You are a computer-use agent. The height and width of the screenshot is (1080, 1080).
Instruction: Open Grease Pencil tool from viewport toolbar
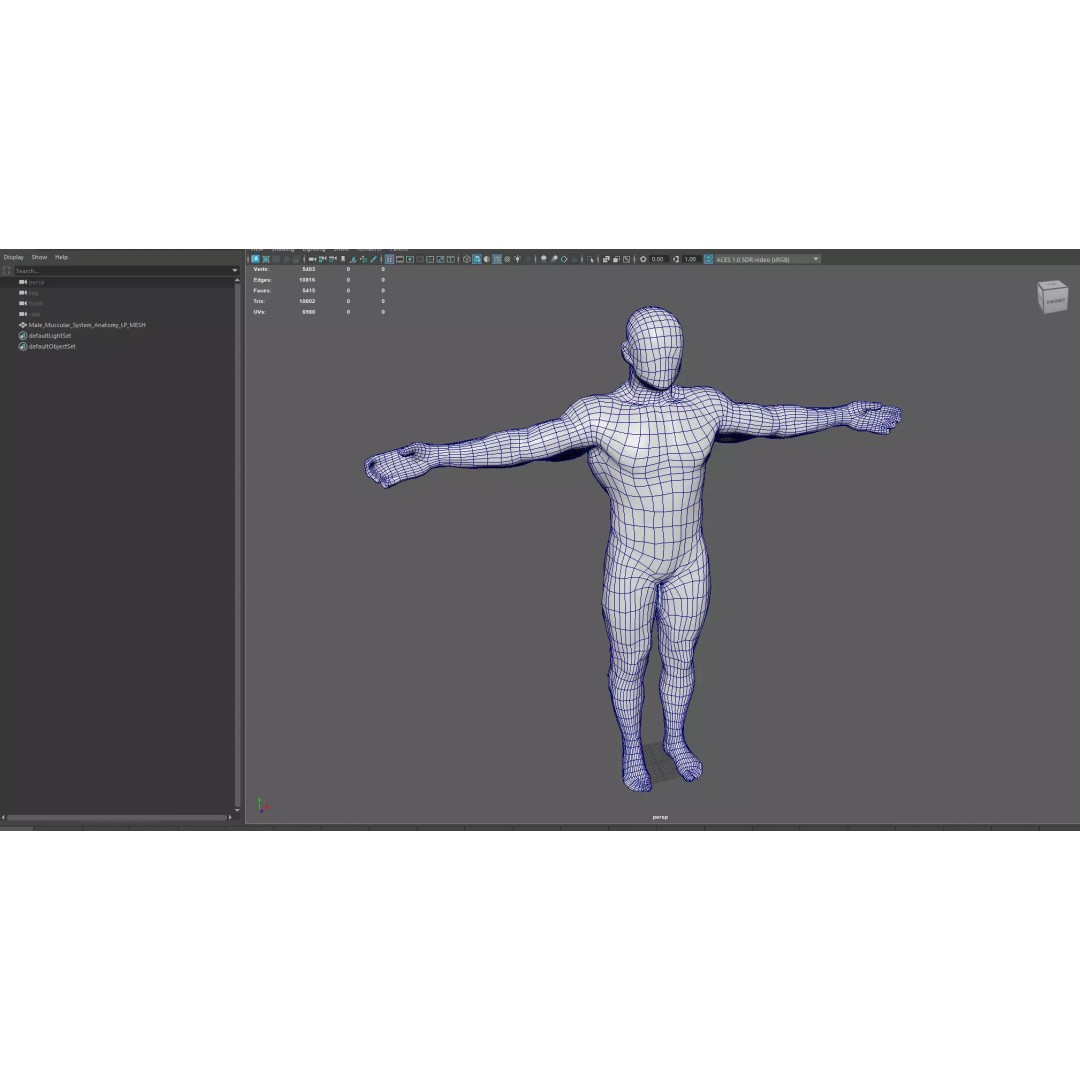click(x=373, y=259)
